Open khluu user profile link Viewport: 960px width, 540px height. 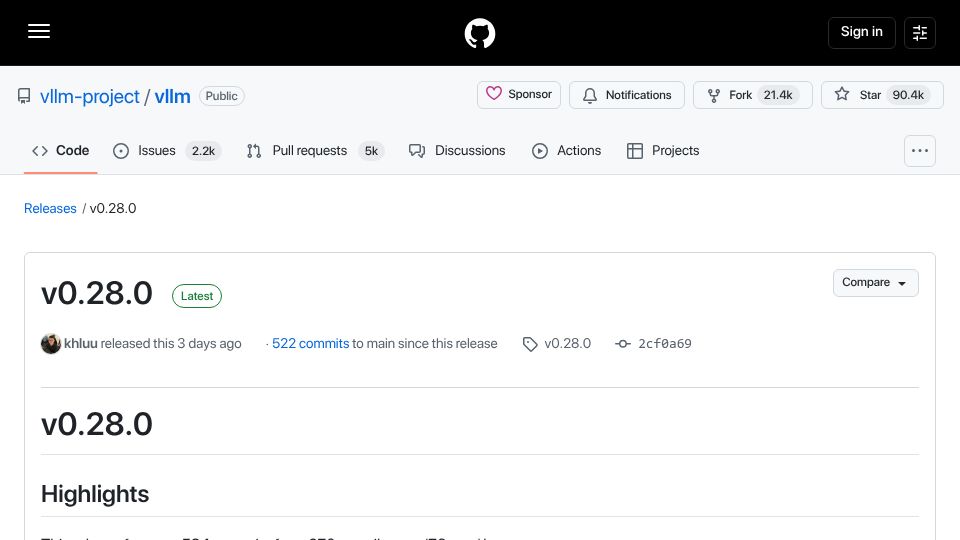[x=81, y=343]
